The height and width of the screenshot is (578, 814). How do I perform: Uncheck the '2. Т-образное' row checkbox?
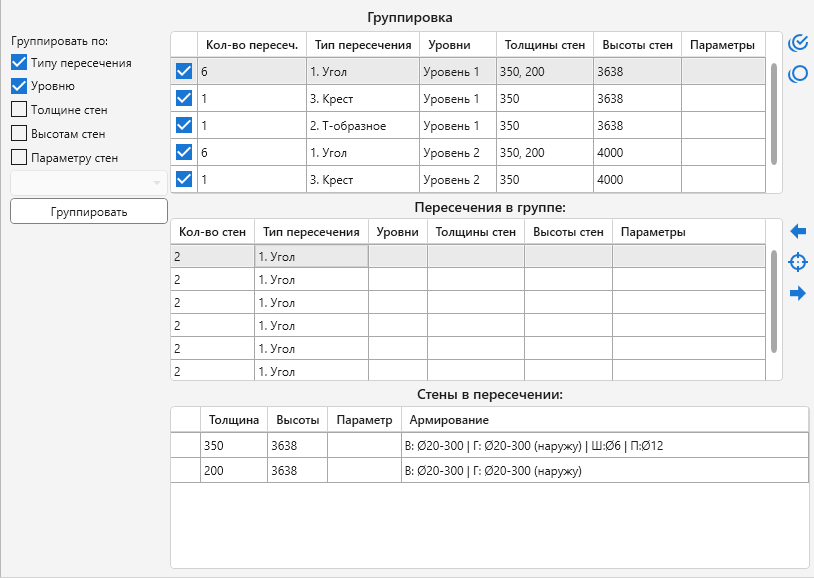pos(184,126)
